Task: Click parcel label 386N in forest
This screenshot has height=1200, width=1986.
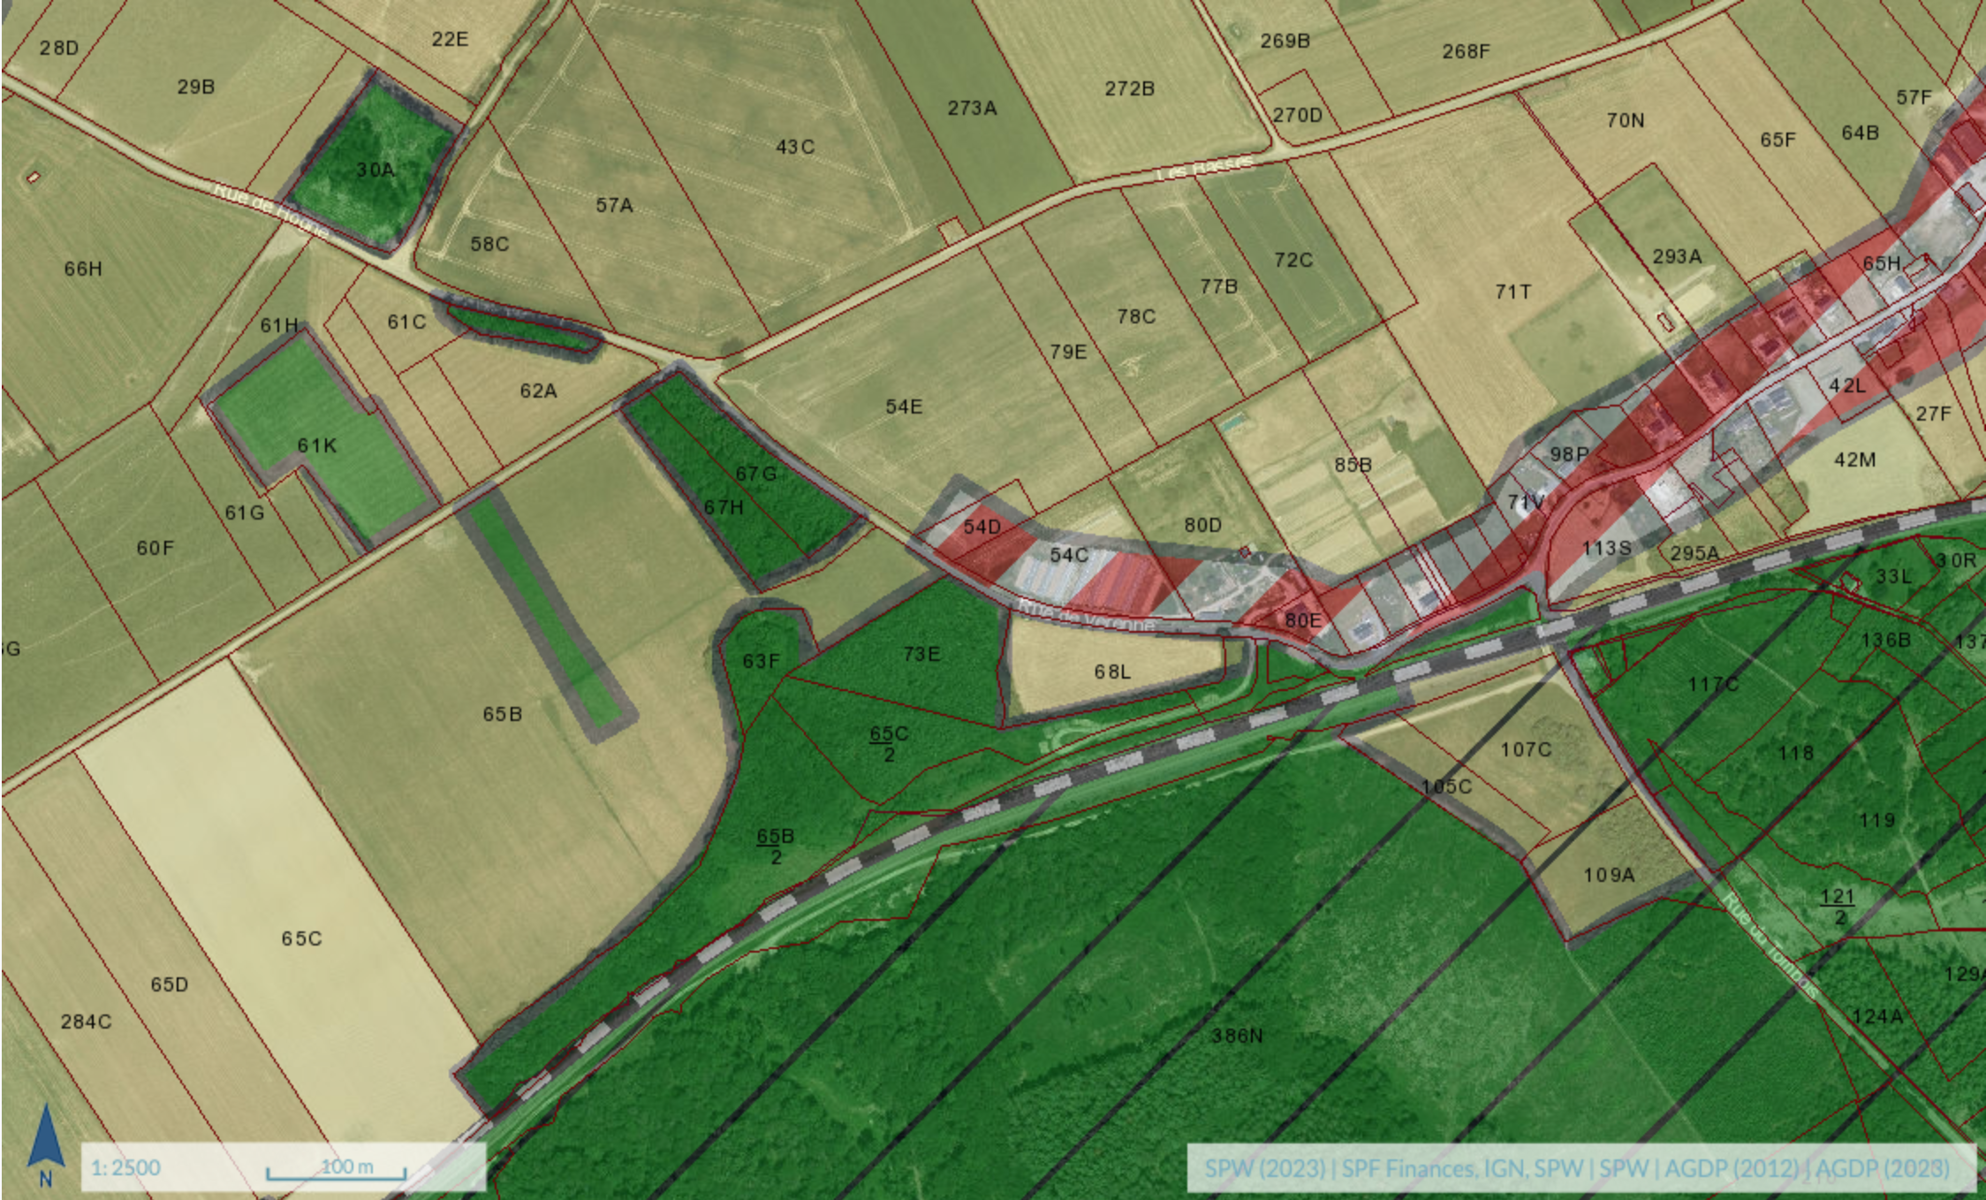Action: pyautogui.click(x=1236, y=1036)
